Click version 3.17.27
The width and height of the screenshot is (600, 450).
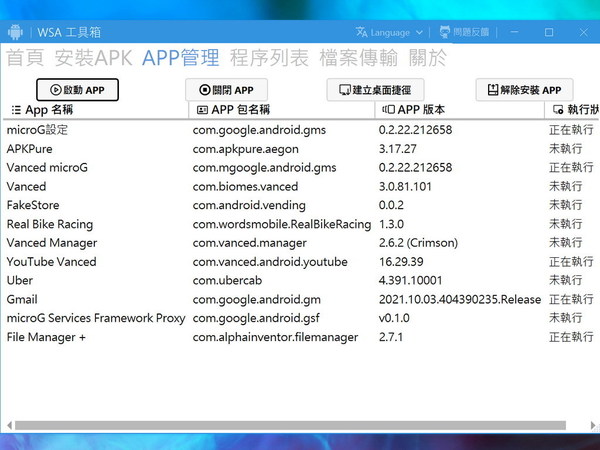tap(398, 149)
